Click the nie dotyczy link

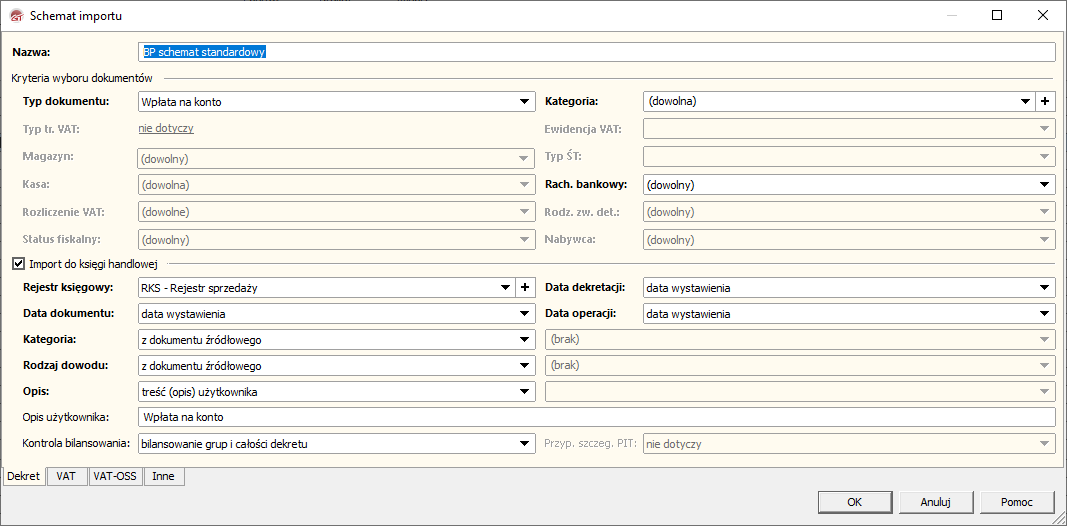coord(166,128)
